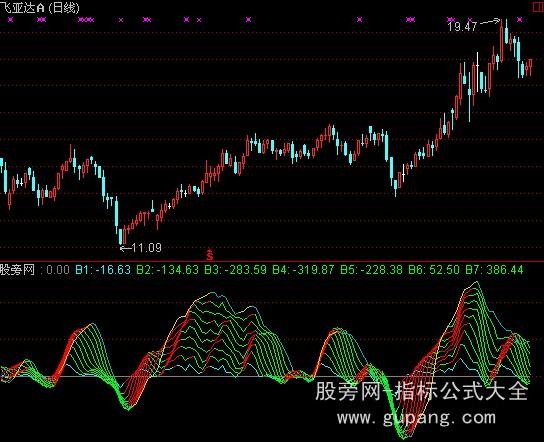The height and width of the screenshot is (442, 544).
Task: Select the B4: -319.87 indicator value
Action: click(x=303, y=270)
